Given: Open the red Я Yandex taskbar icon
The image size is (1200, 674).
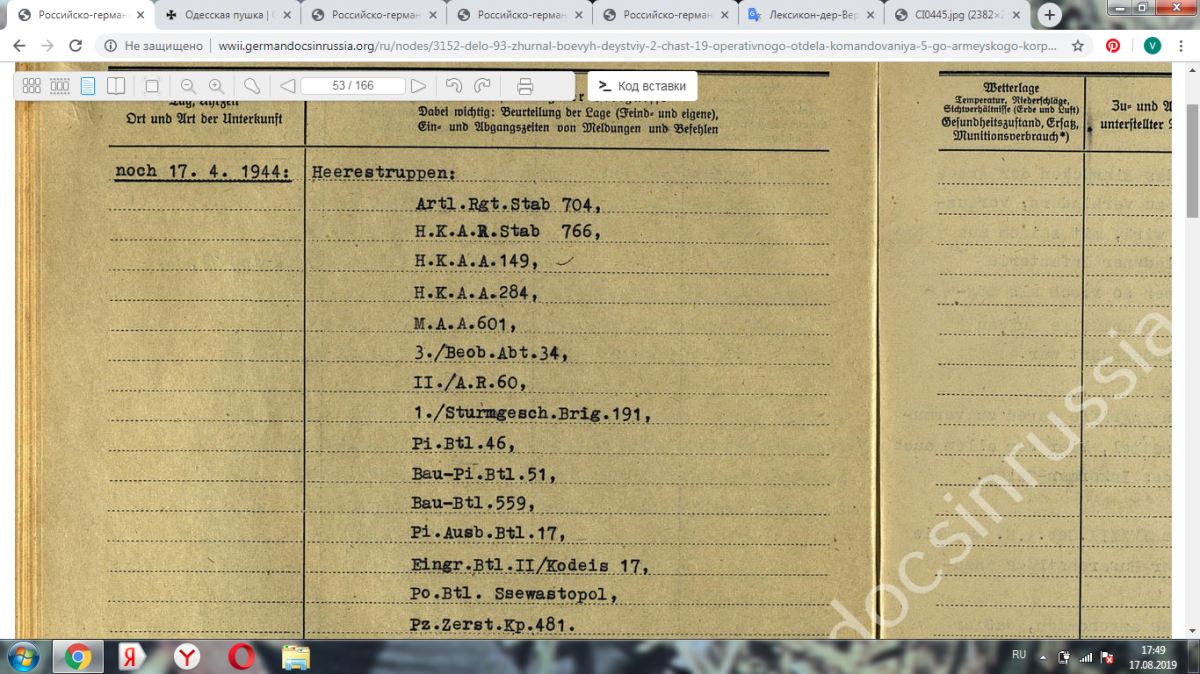Looking at the screenshot, I should [x=130, y=656].
